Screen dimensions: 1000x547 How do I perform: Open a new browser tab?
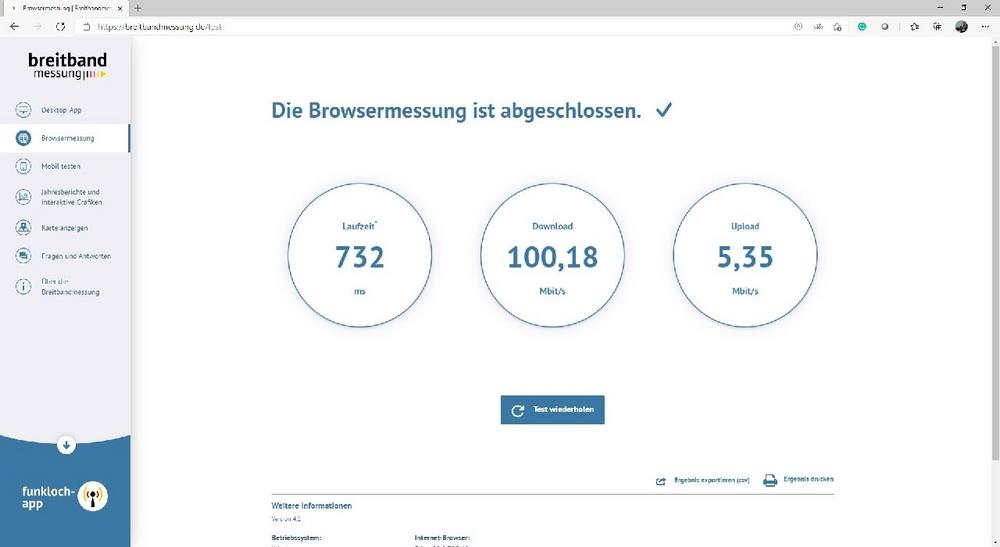[138, 8]
